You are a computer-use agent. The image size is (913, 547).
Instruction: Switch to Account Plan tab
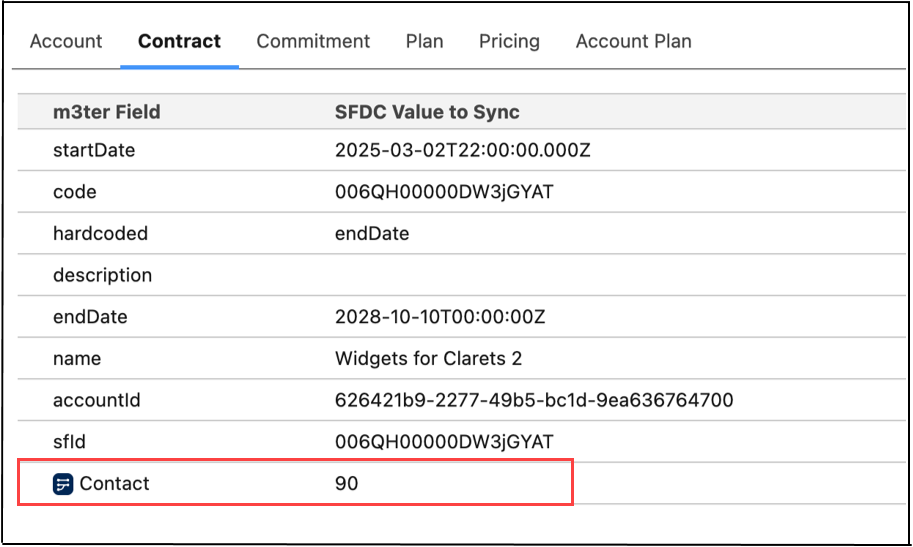point(633,42)
